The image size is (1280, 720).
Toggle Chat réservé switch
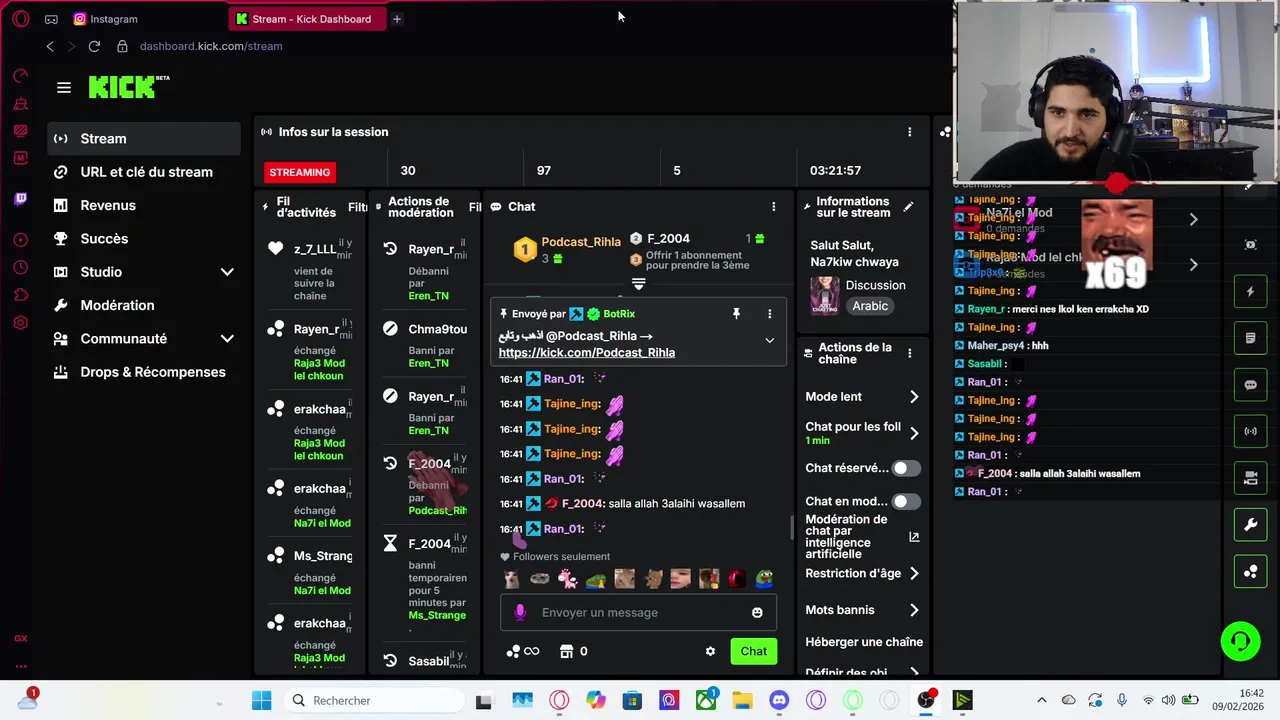coord(905,468)
